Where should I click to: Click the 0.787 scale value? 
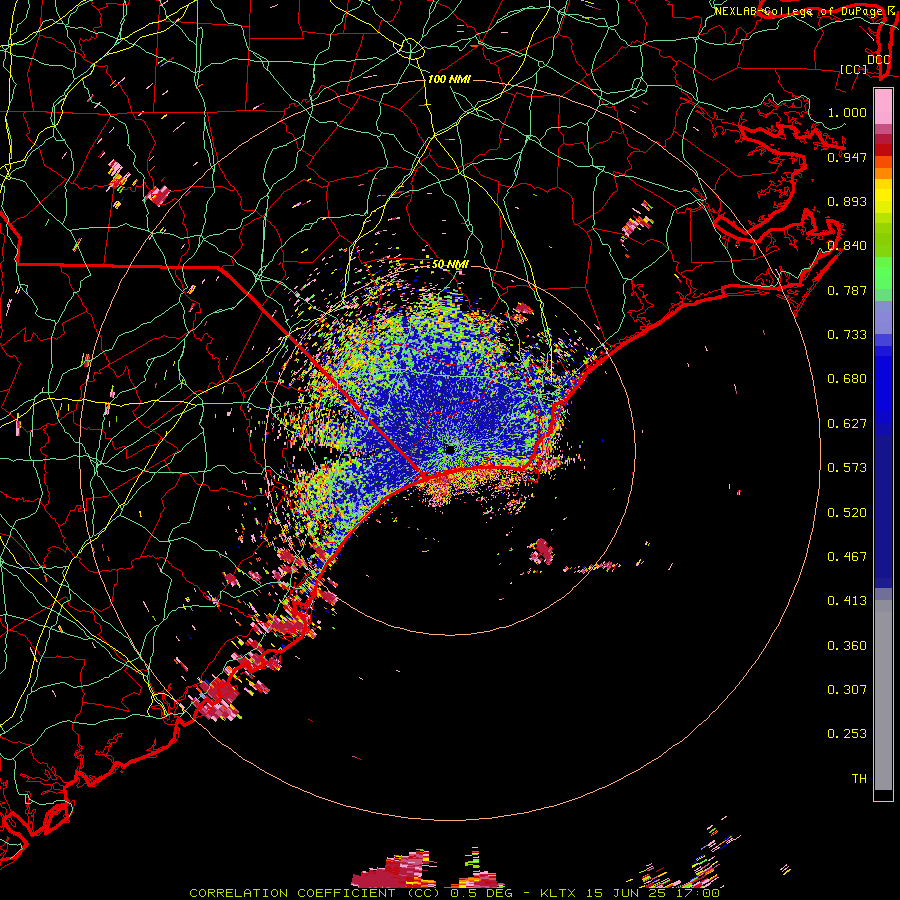point(847,290)
